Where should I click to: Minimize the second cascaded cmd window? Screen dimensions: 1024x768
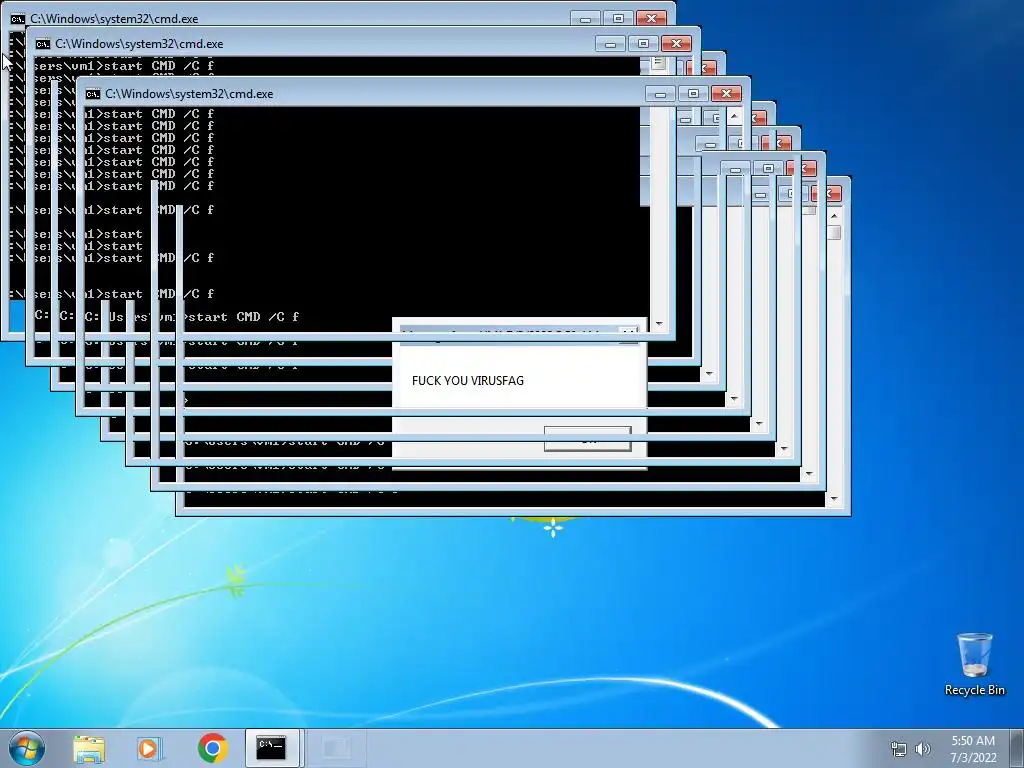[x=610, y=44]
